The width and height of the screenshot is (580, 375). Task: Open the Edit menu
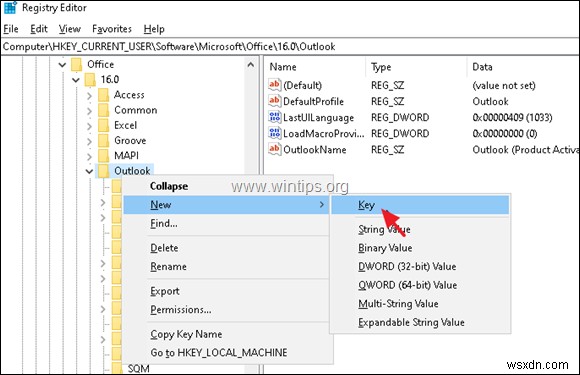point(39,29)
